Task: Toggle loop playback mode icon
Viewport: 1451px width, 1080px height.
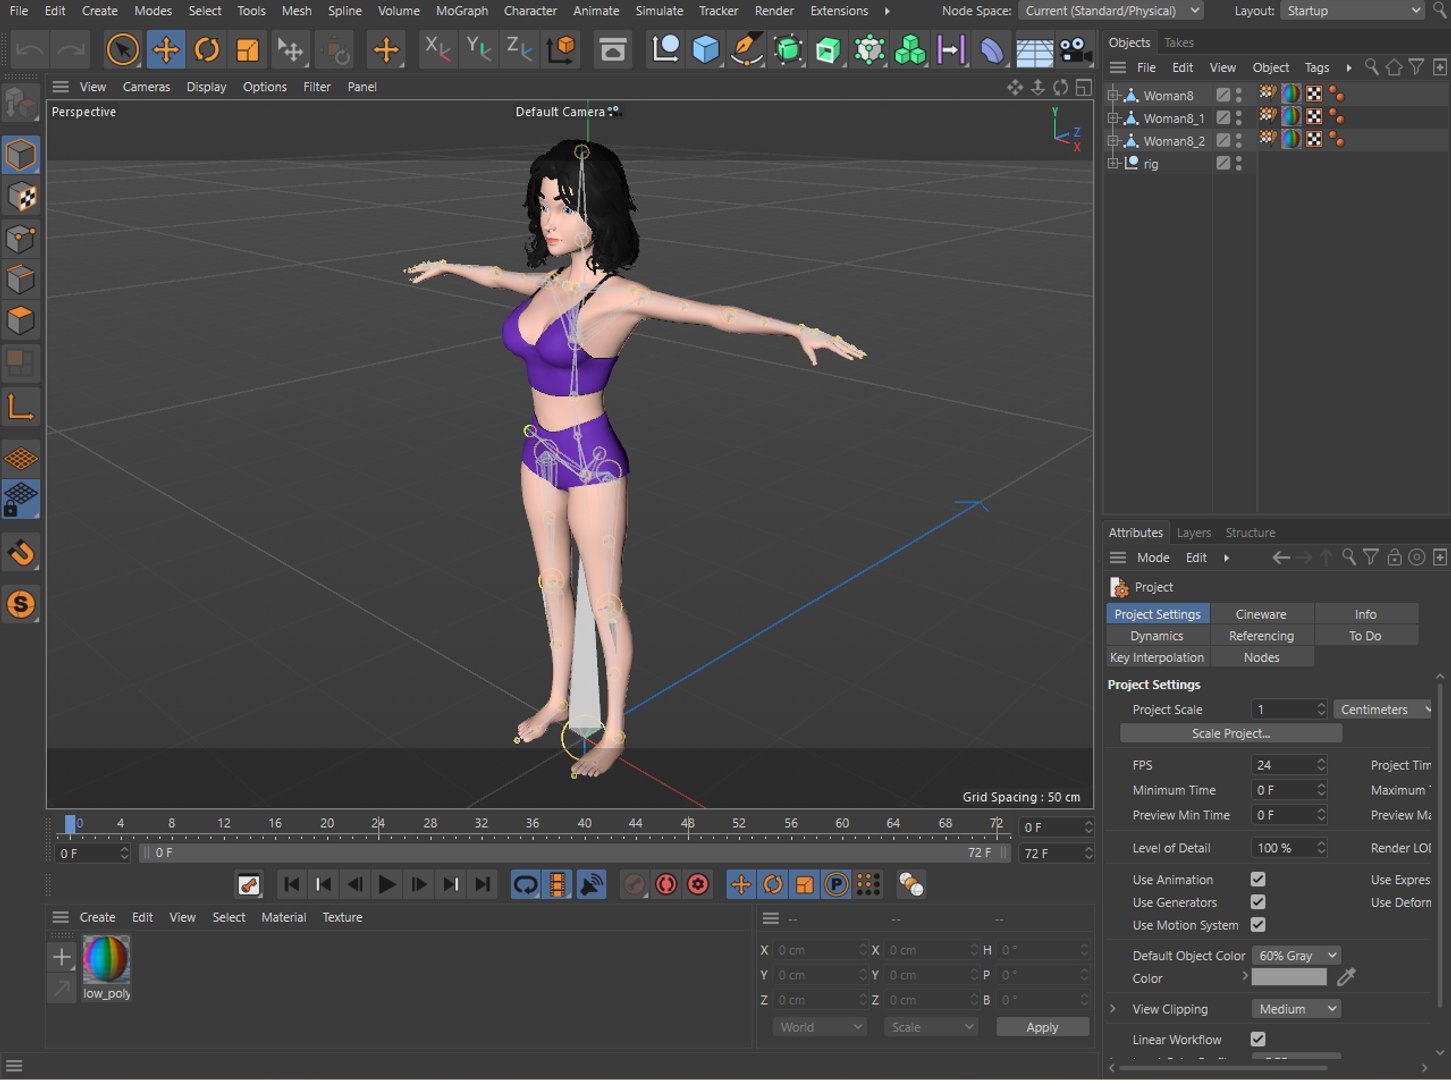Action: [x=525, y=884]
